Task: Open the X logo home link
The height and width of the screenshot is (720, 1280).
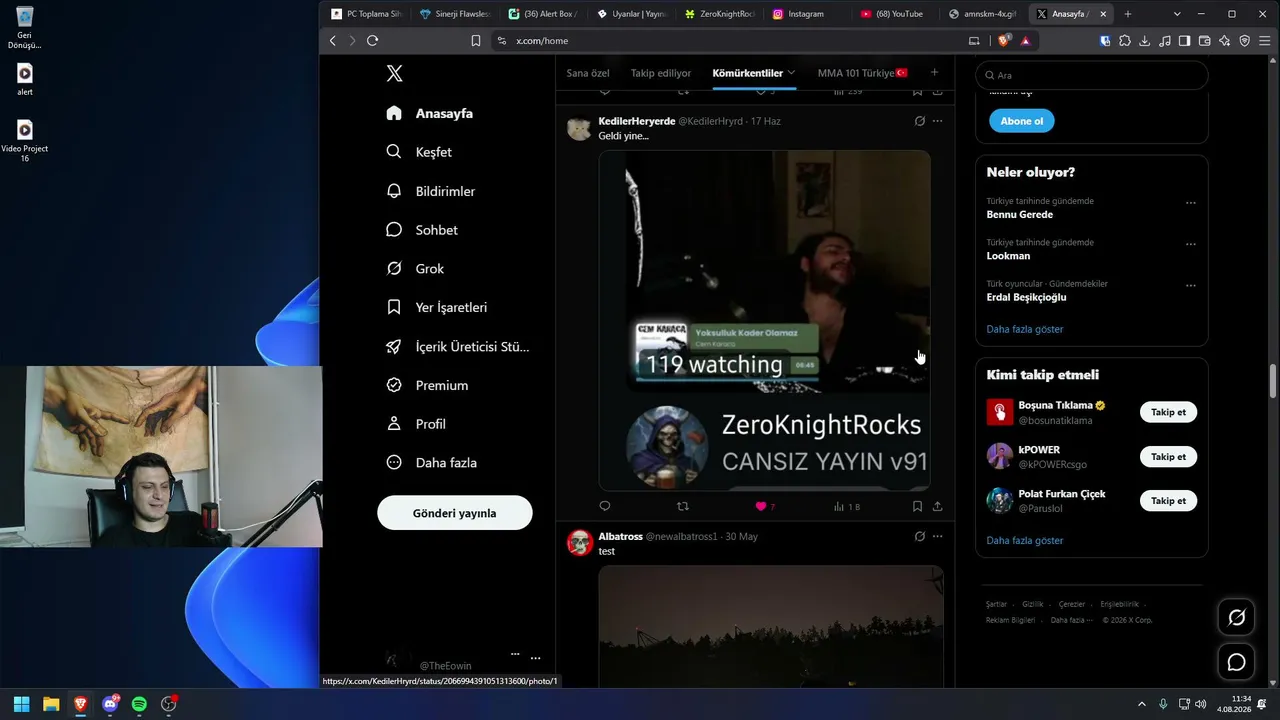Action: pos(394,73)
